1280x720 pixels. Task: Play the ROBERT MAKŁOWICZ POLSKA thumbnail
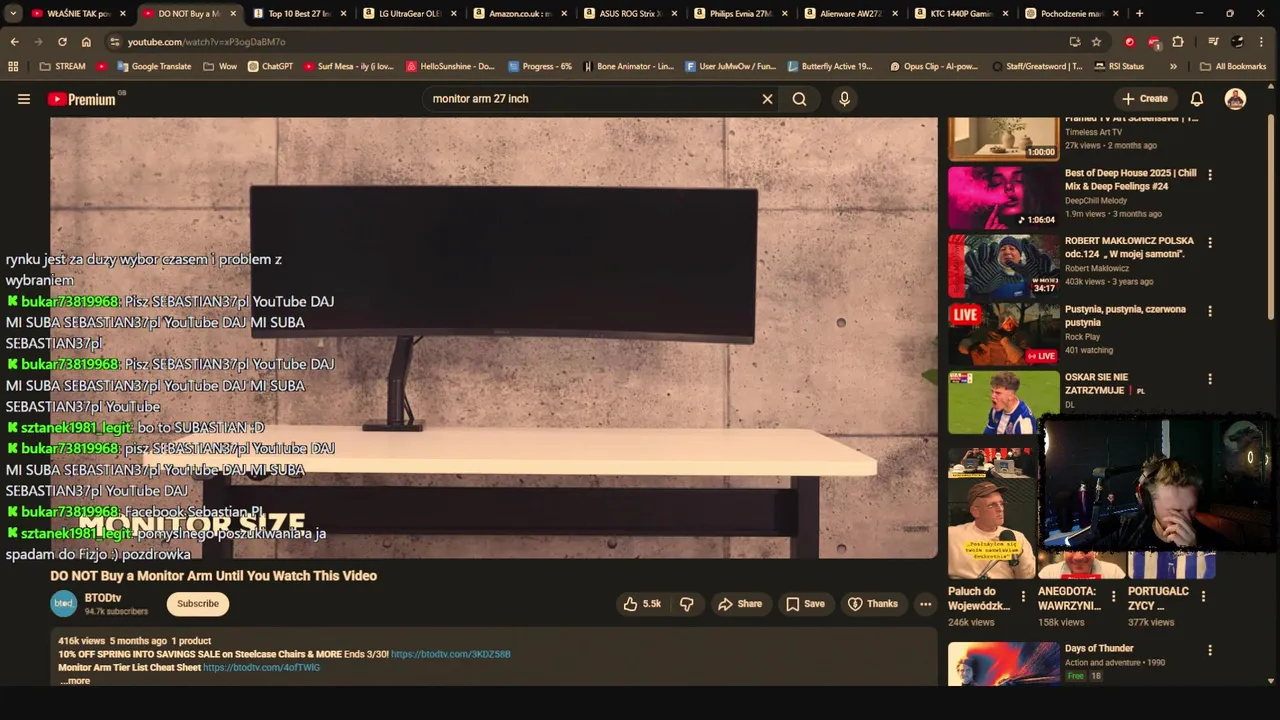coord(1003,265)
